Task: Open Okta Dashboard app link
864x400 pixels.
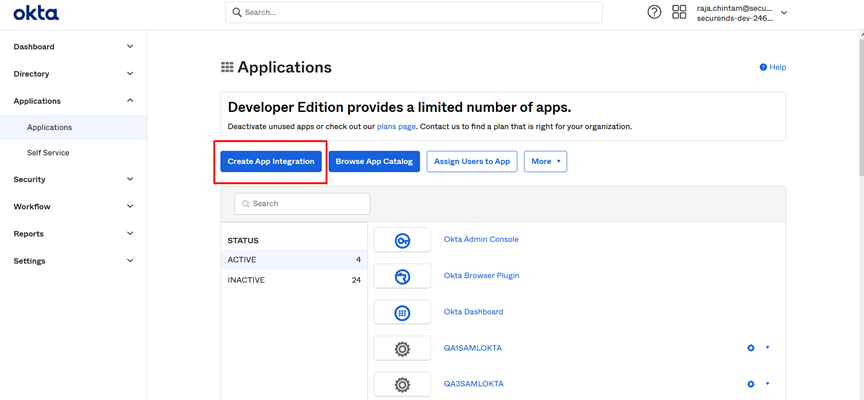Action: pos(473,312)
